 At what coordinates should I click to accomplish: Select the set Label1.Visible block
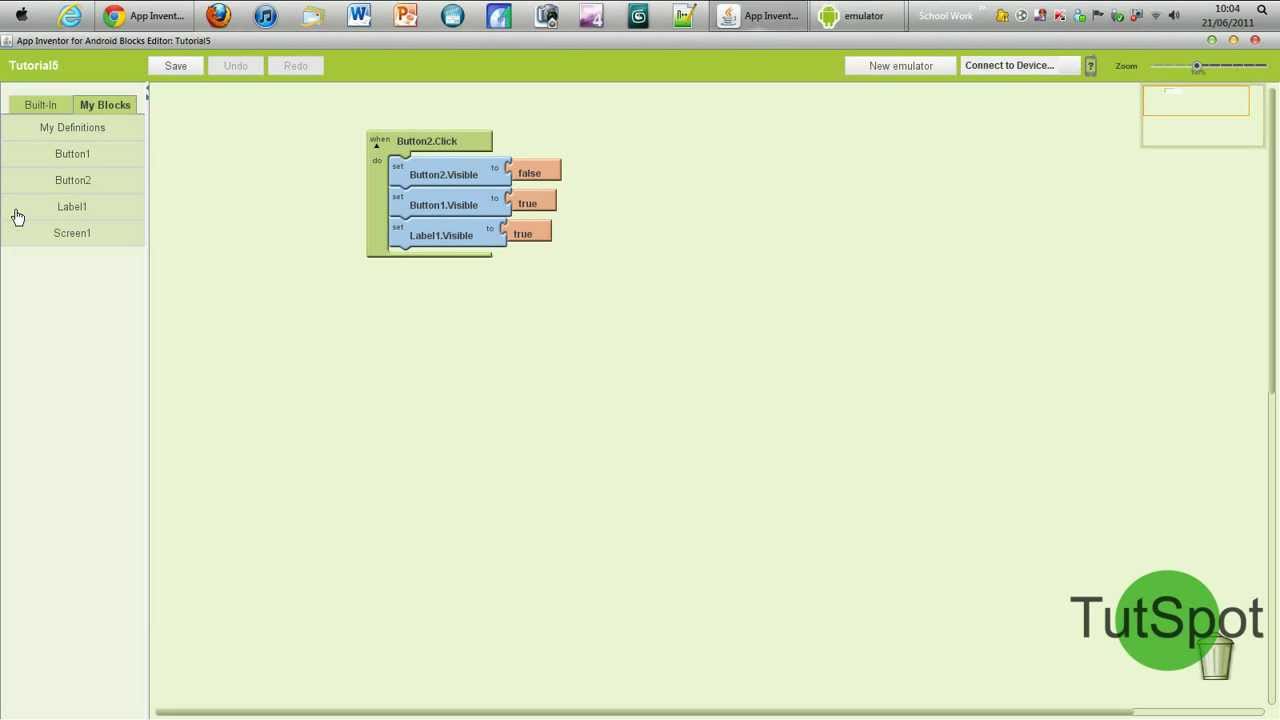446,235
